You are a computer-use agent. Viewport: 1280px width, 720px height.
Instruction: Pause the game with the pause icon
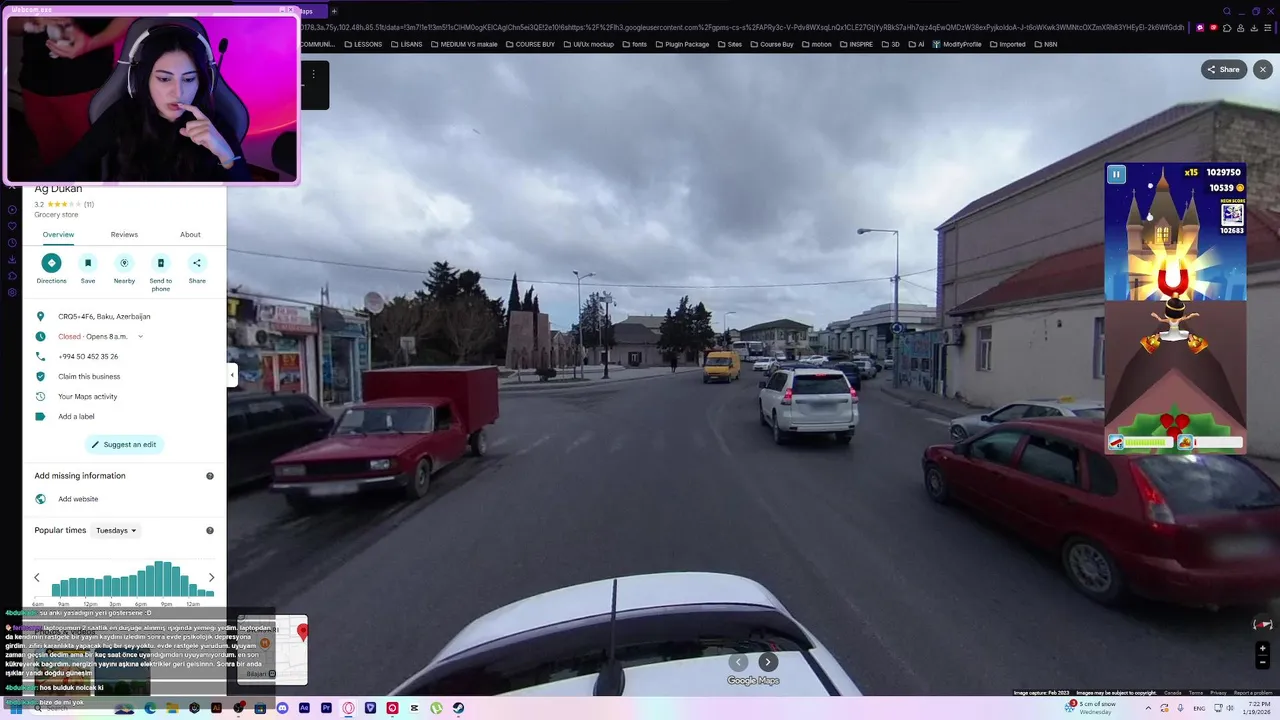[x=1116, y=174]
